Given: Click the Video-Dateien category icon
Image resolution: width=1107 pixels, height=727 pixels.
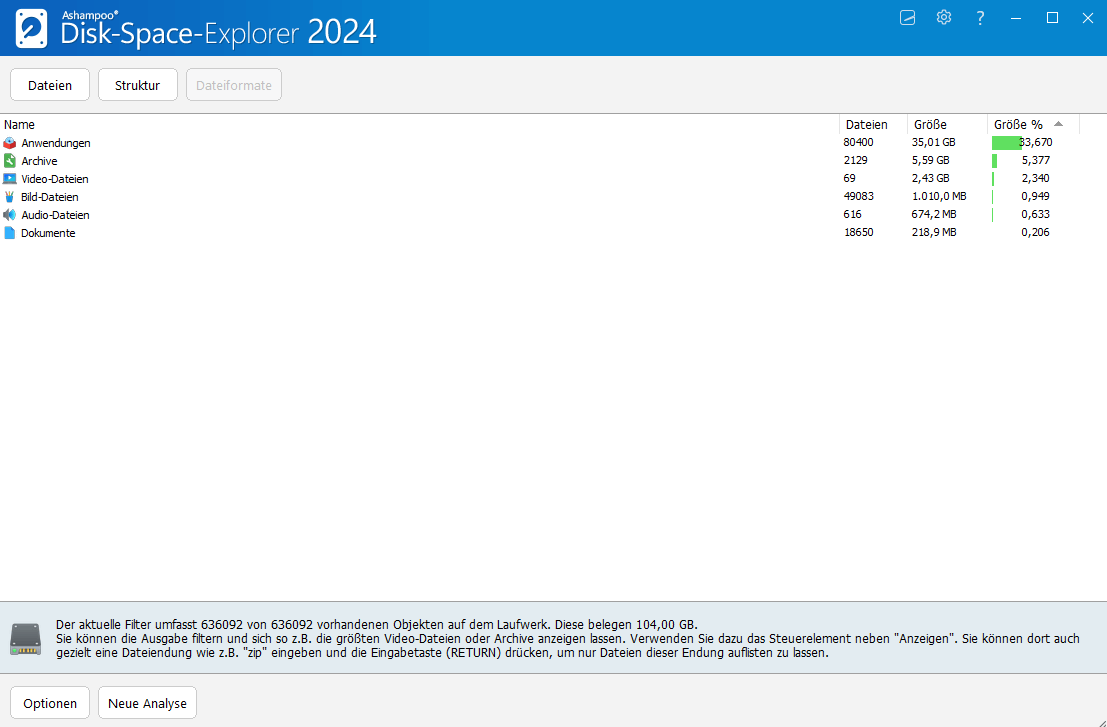Looking at the screenshot, I should [10, 179].
